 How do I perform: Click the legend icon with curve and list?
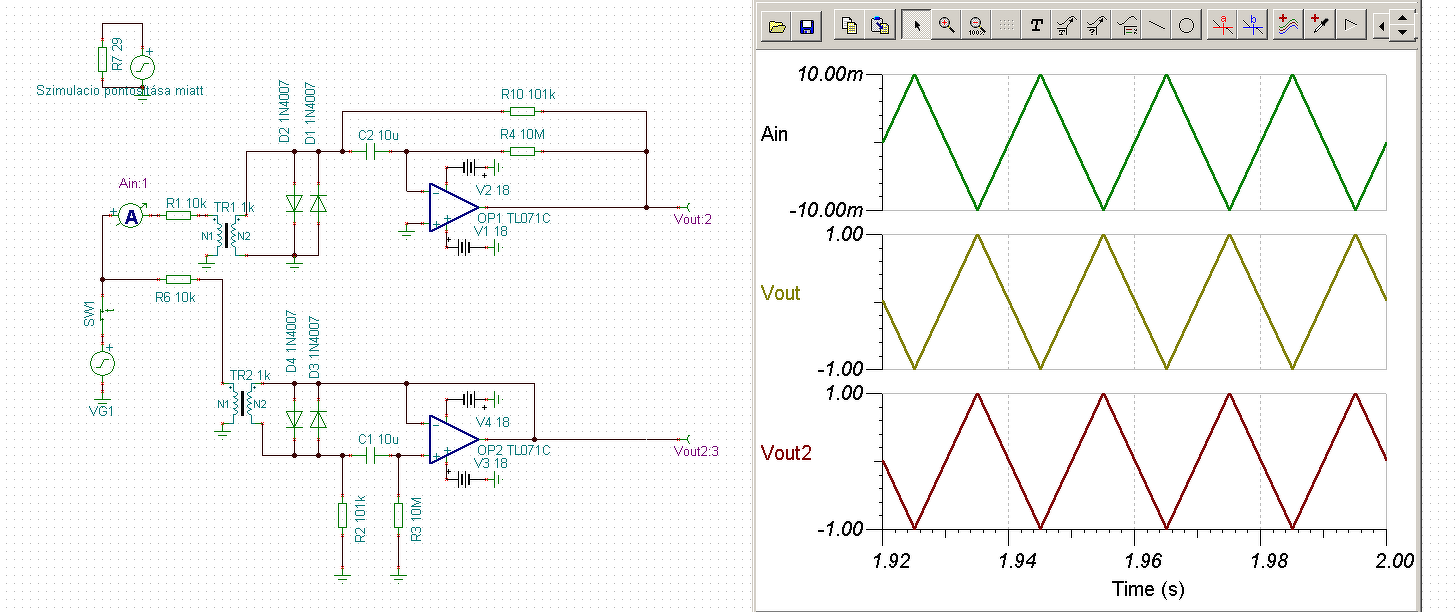coord(1126,27)
